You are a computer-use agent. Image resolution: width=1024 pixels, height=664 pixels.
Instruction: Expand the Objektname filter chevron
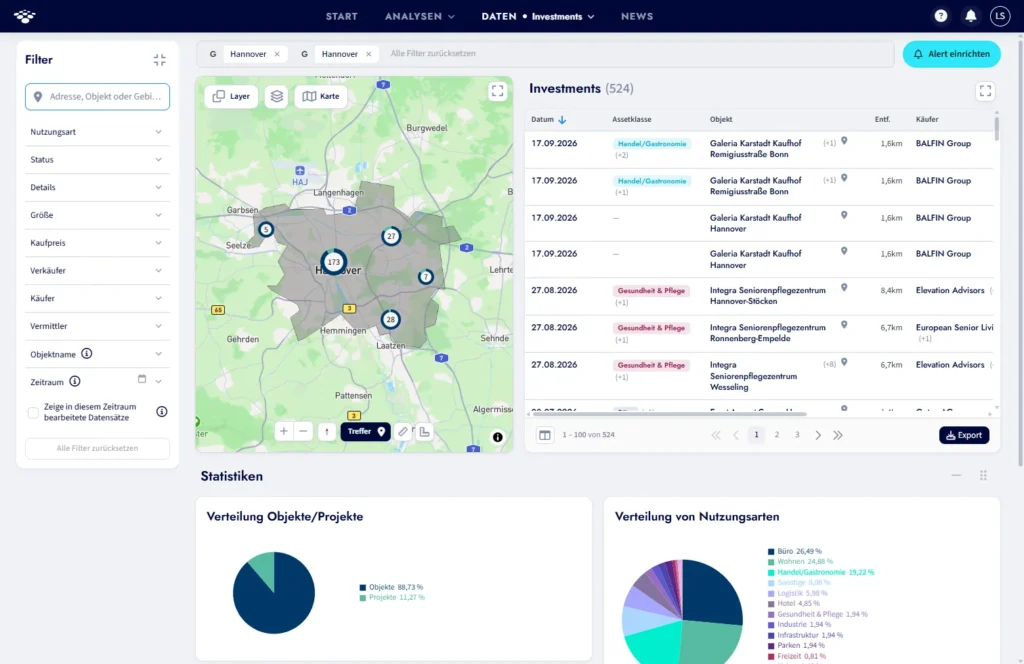click(x=158, y=354)
